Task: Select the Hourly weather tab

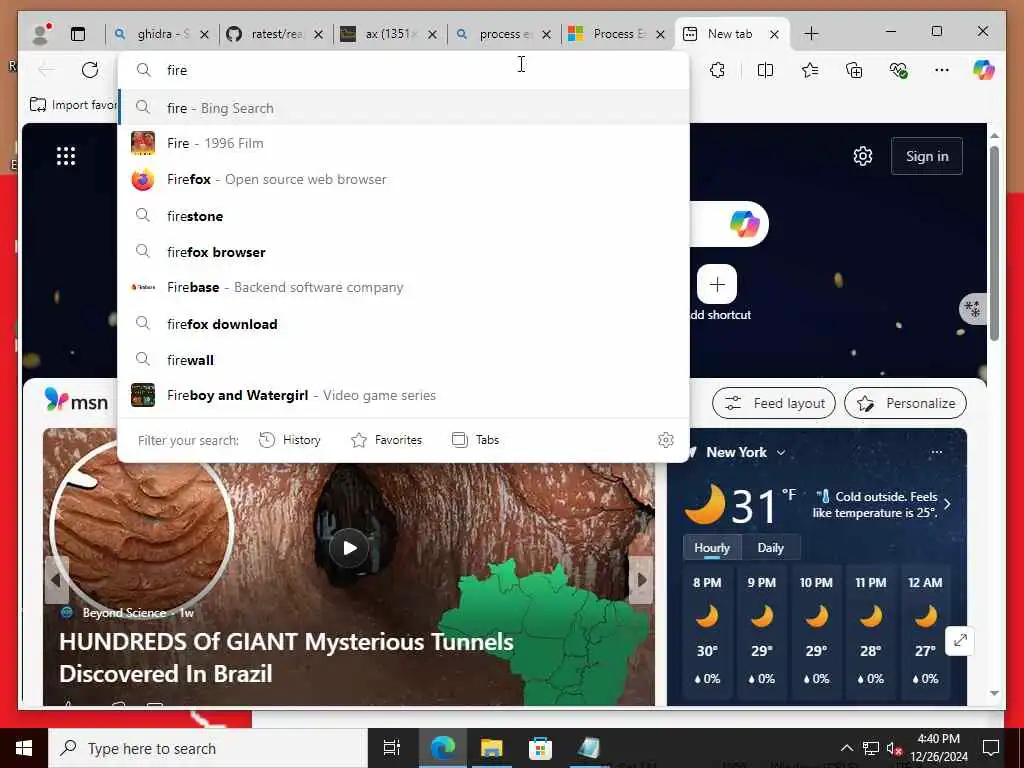Action: [x=712, y=548]
